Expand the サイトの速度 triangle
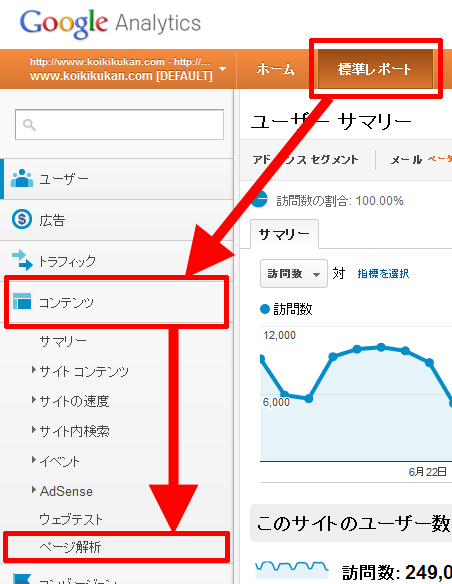This screenshot has width=452, height=584. click(34, 400)
